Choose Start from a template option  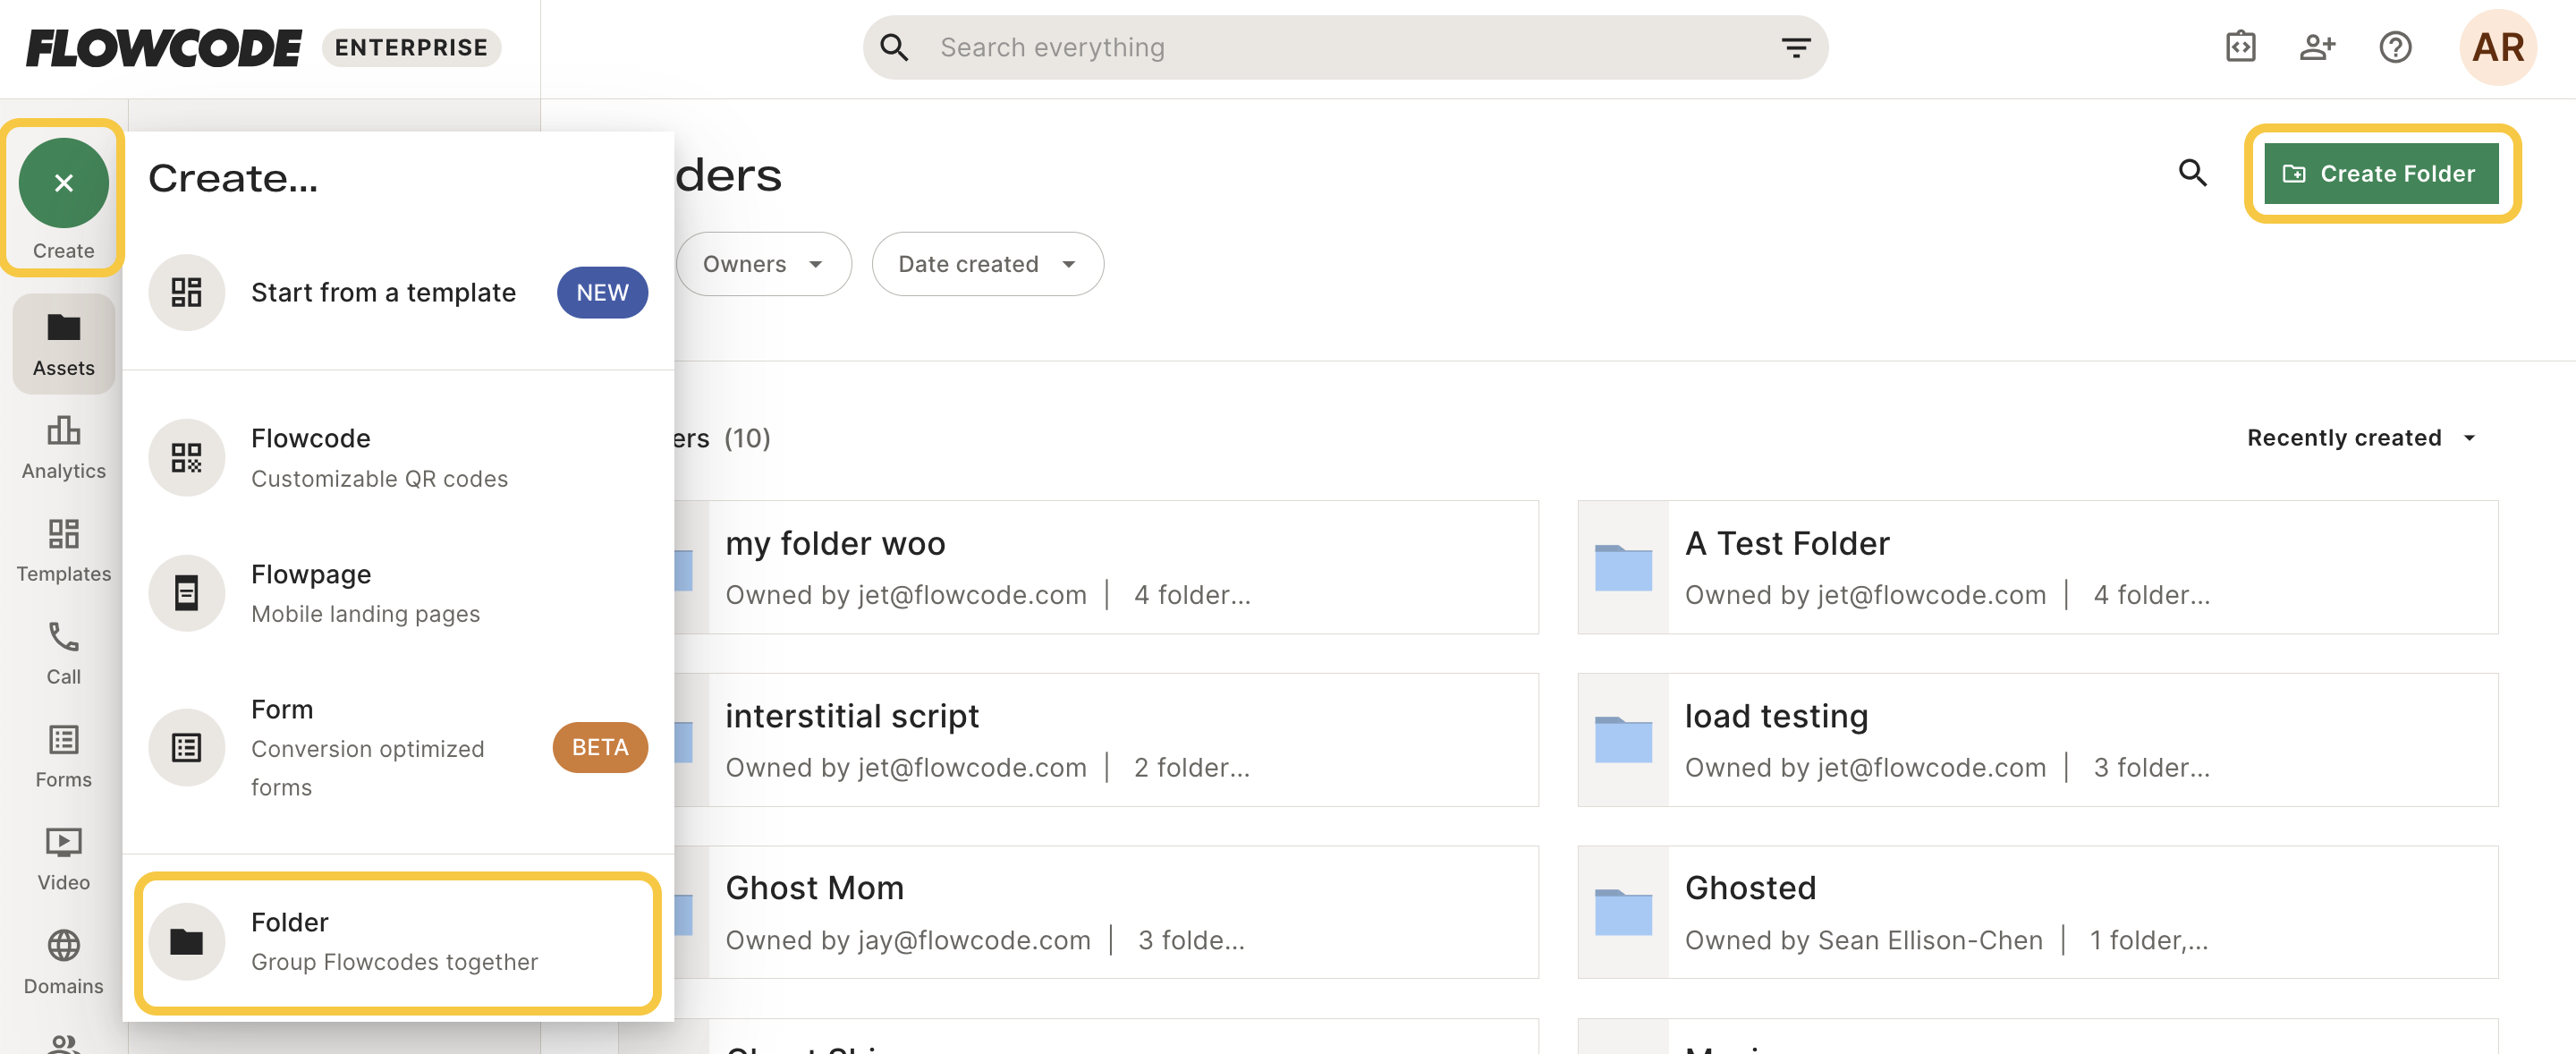coord(398,292)
